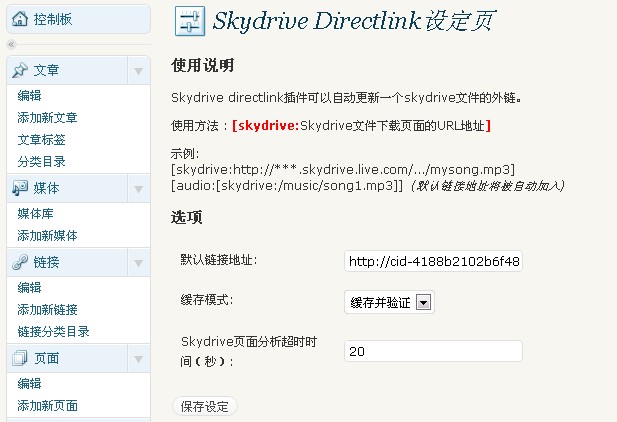The height and width of the screenshot is (422, 617).
Task: Focus the 默认链接地址 URL field
Action: tap(433, 261)
